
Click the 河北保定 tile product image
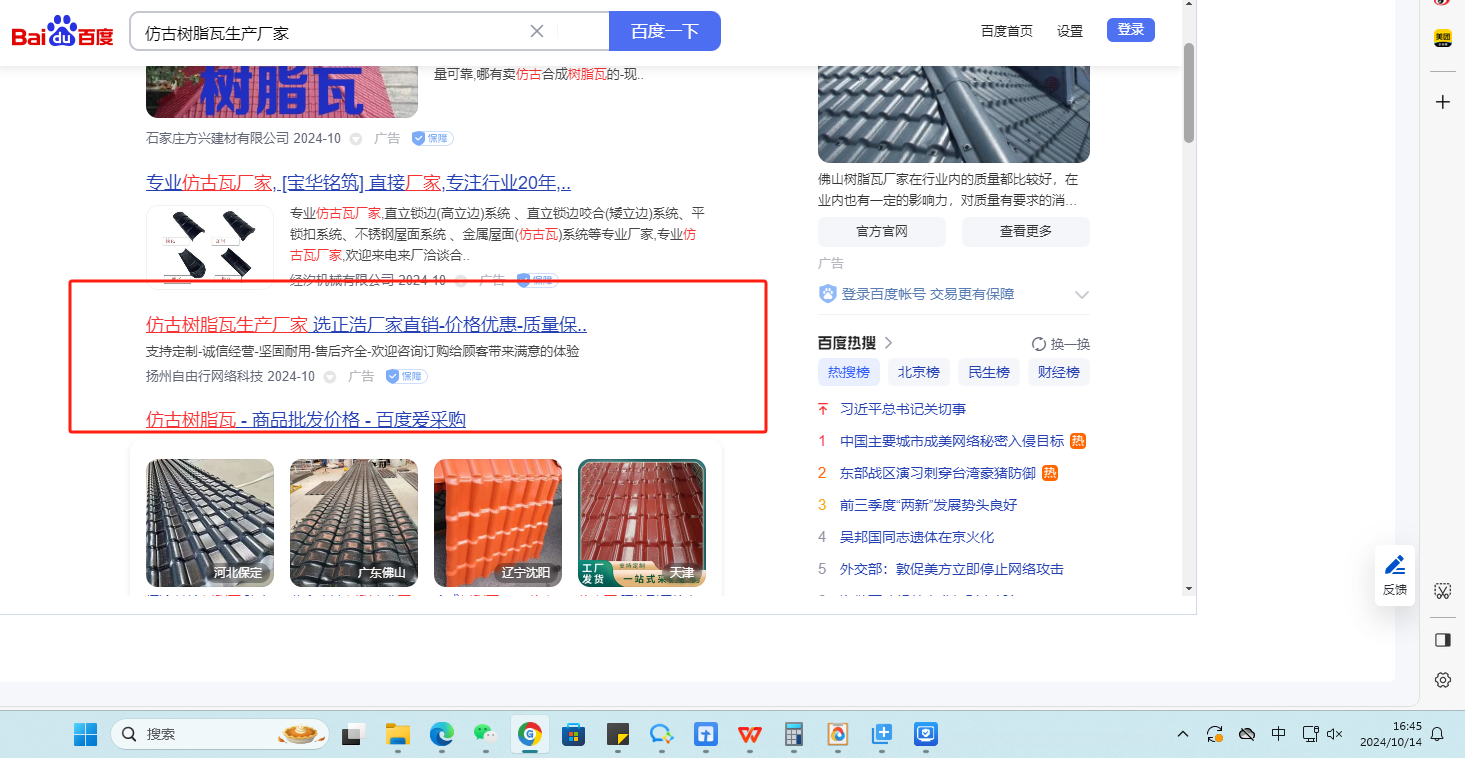click(210, 523)
